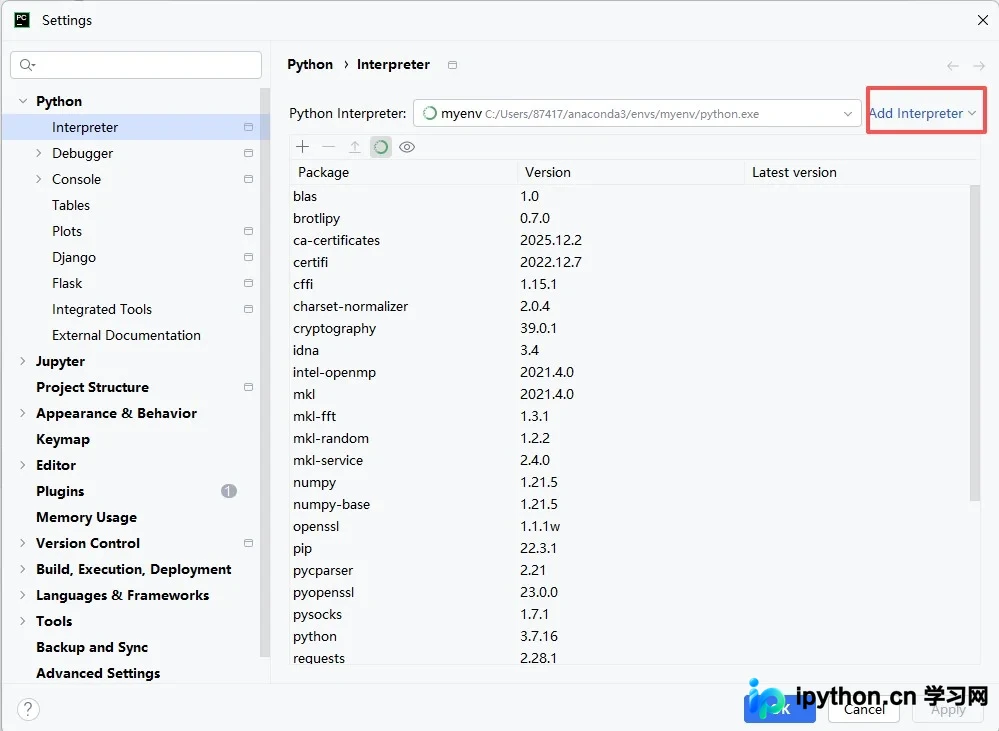Image resolution: width=999 pixels, height=731 pixels.
Task: Open the Tables settings page
Action: coord(71,205)
